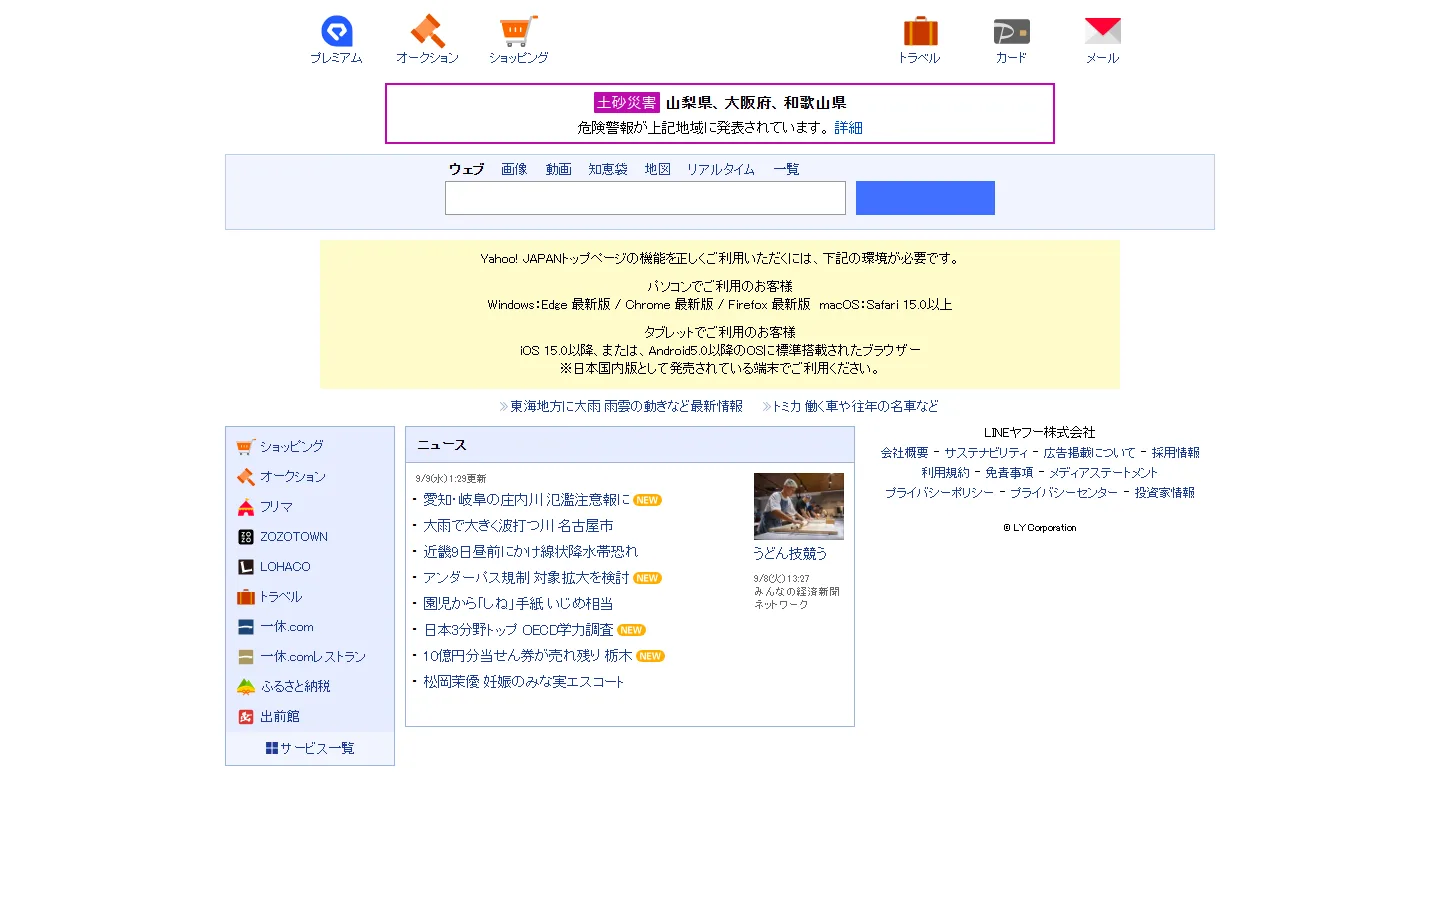This screenshot has height=900, width=1440.
Task: Open 詳細 link in disaster warning banner
Action: tap(848, 128)
